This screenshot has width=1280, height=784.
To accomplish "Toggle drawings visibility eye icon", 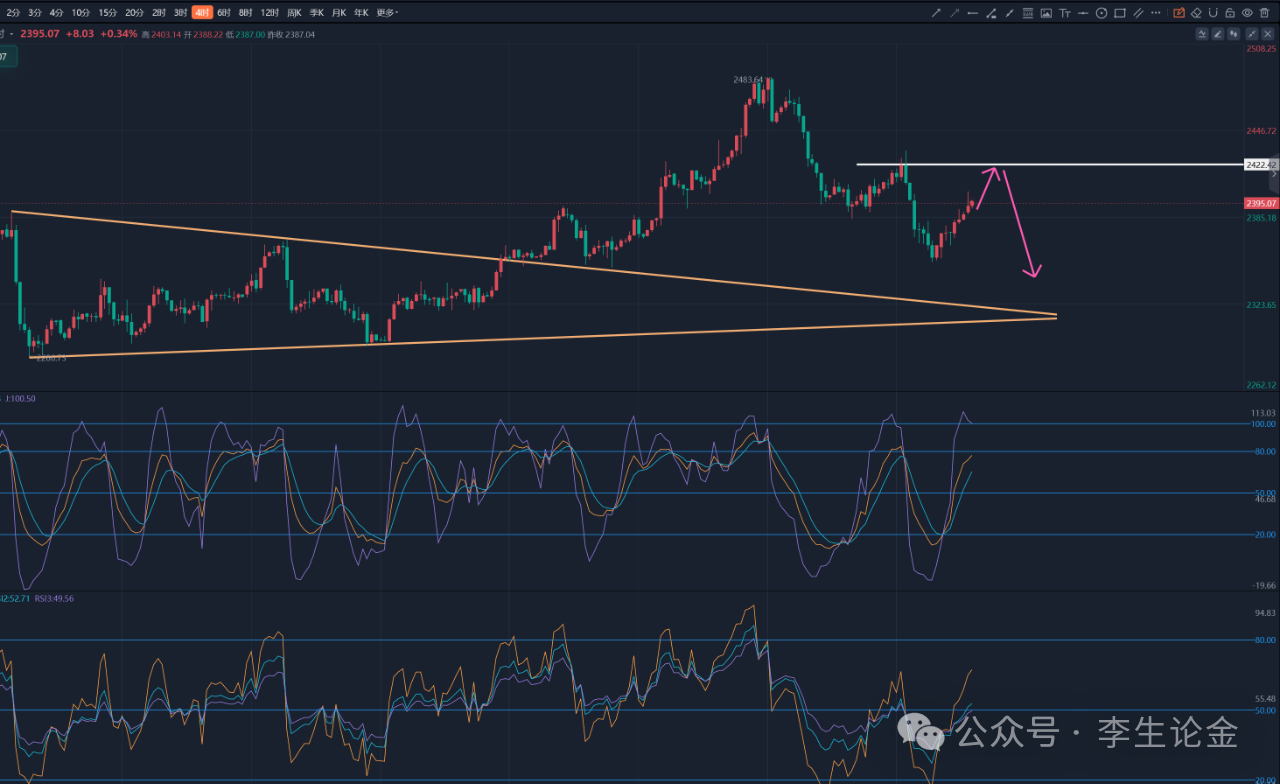I will pyautogui.click(x=1247, y=13).
